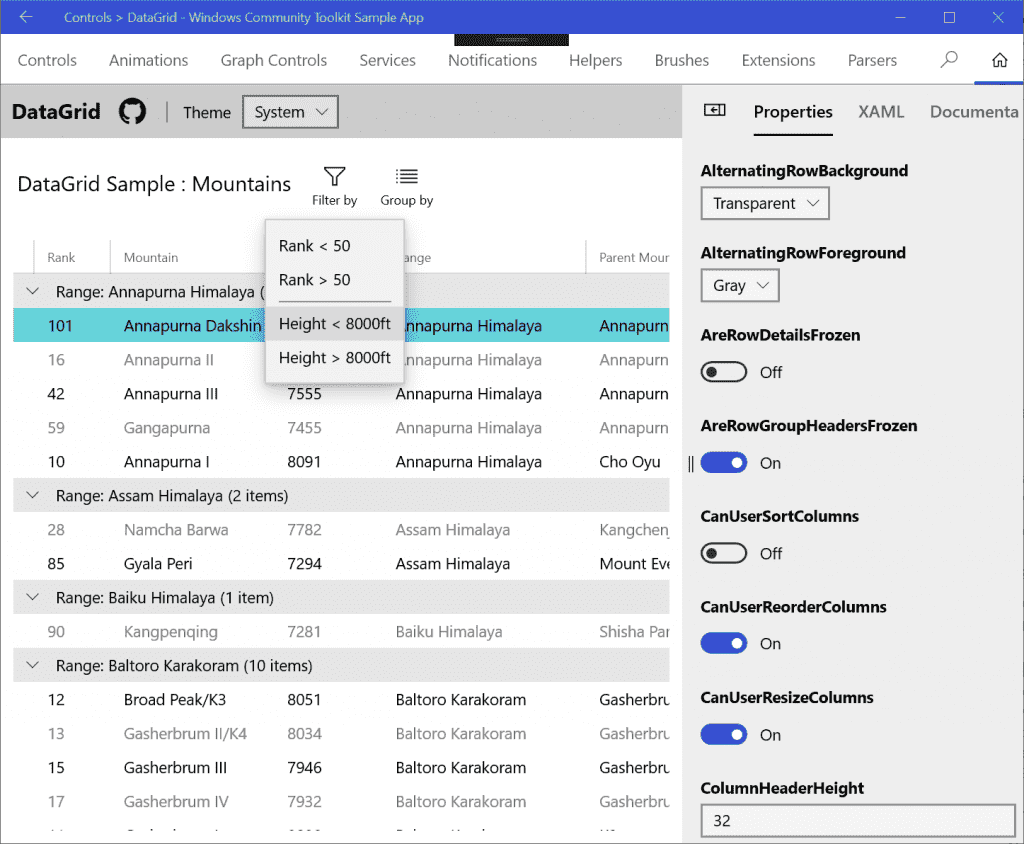The width and height of the screenshot is (1024, 844).
Task: Enable the CanUserSortColumns switch
Action: tap(724, 553)
